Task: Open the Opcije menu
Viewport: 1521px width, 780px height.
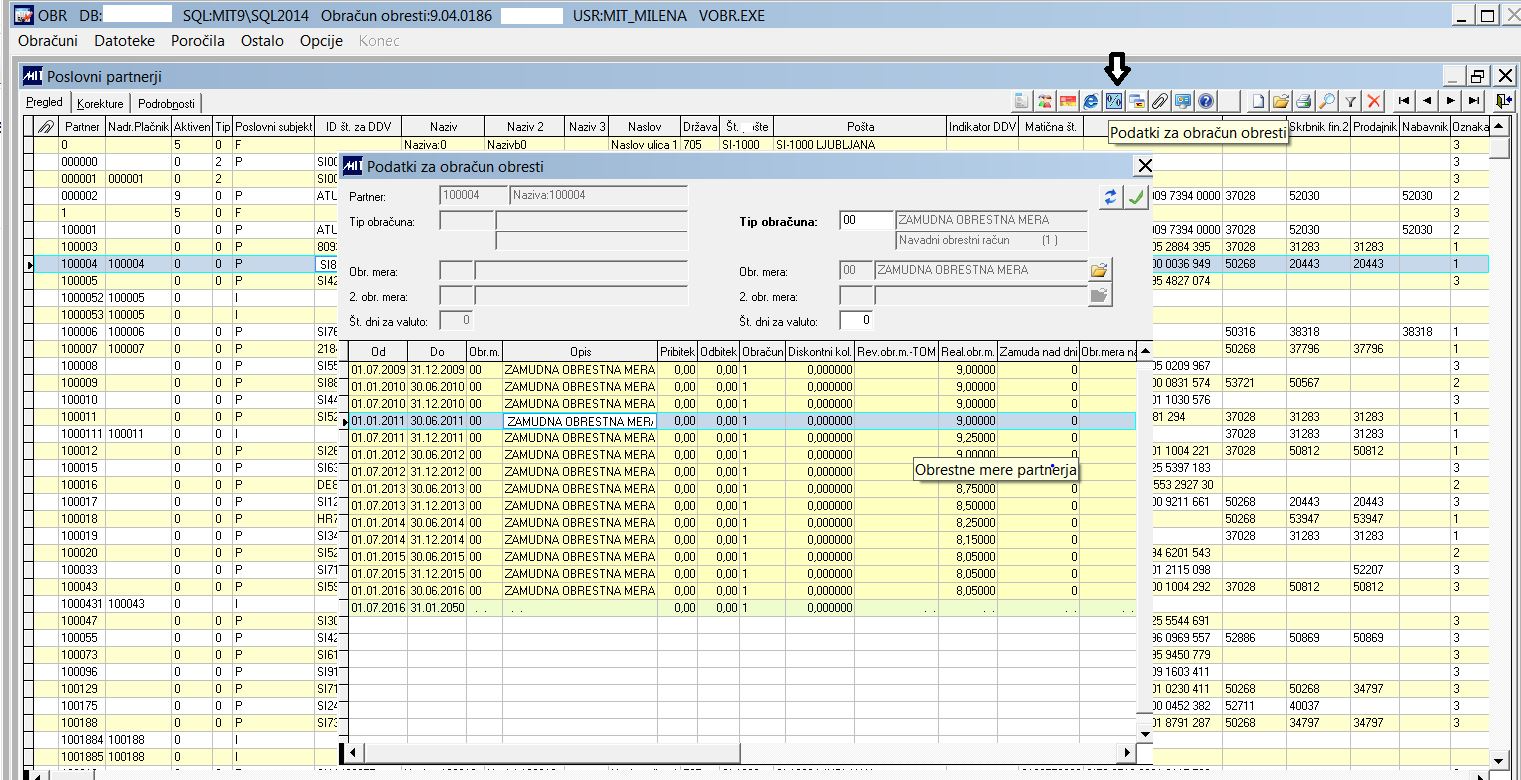Action: [x=319, y=41]
